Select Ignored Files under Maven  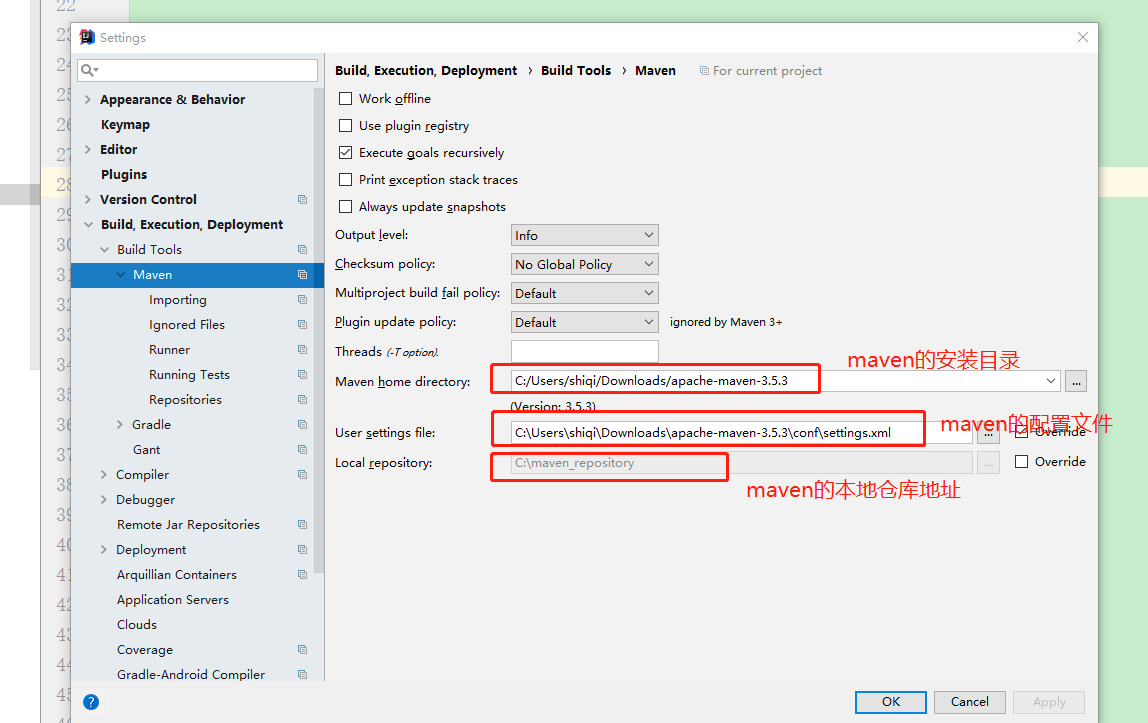pos(187,324)
